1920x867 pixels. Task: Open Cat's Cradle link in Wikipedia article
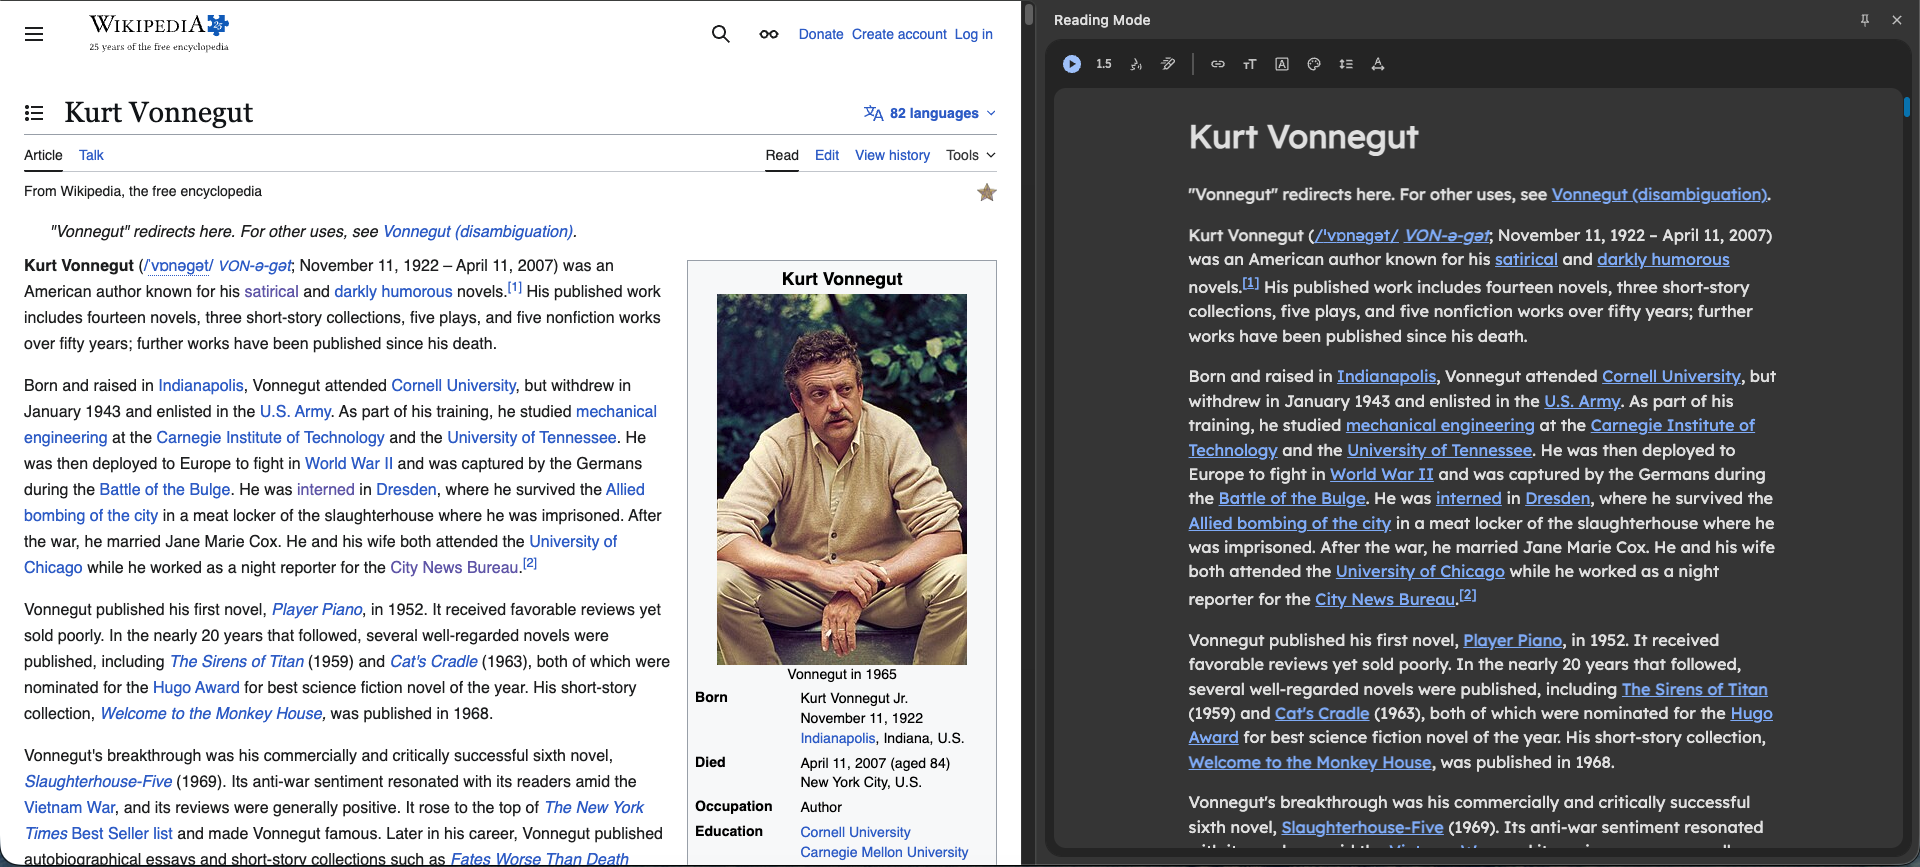click(433, 661)
